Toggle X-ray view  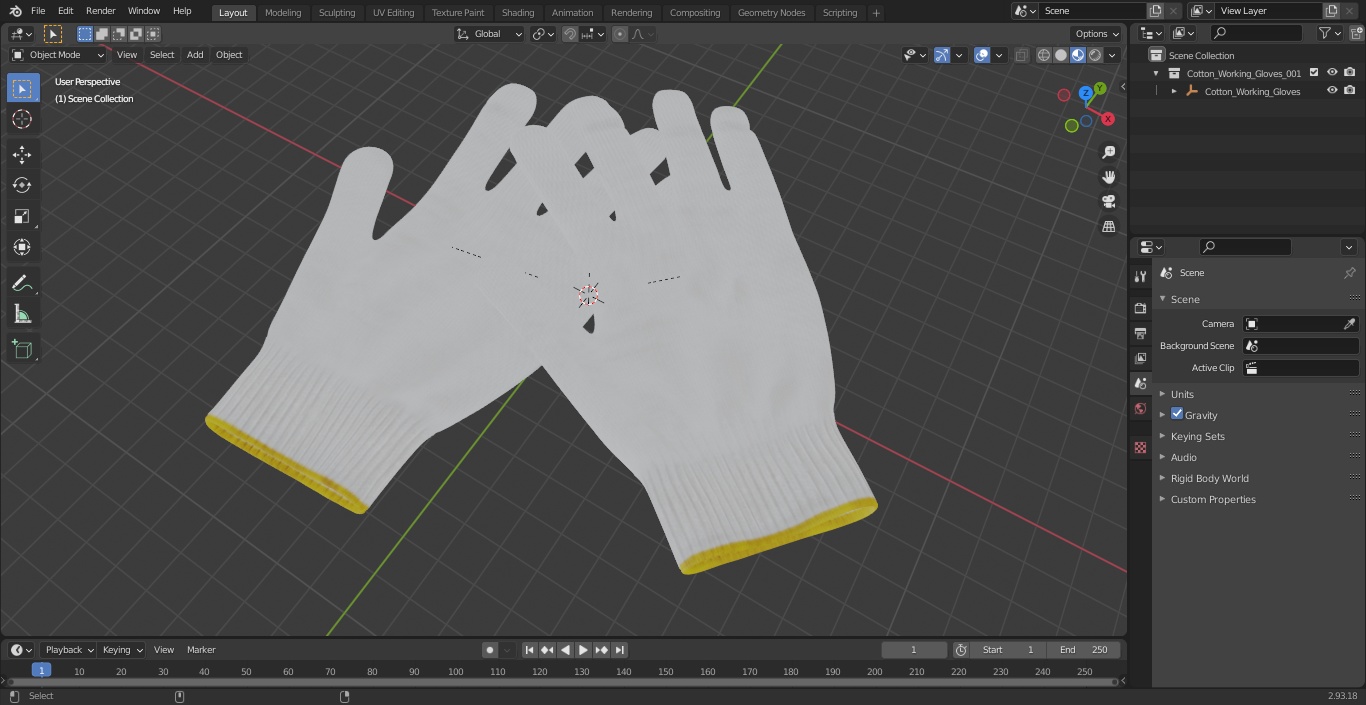(1021, 55)
